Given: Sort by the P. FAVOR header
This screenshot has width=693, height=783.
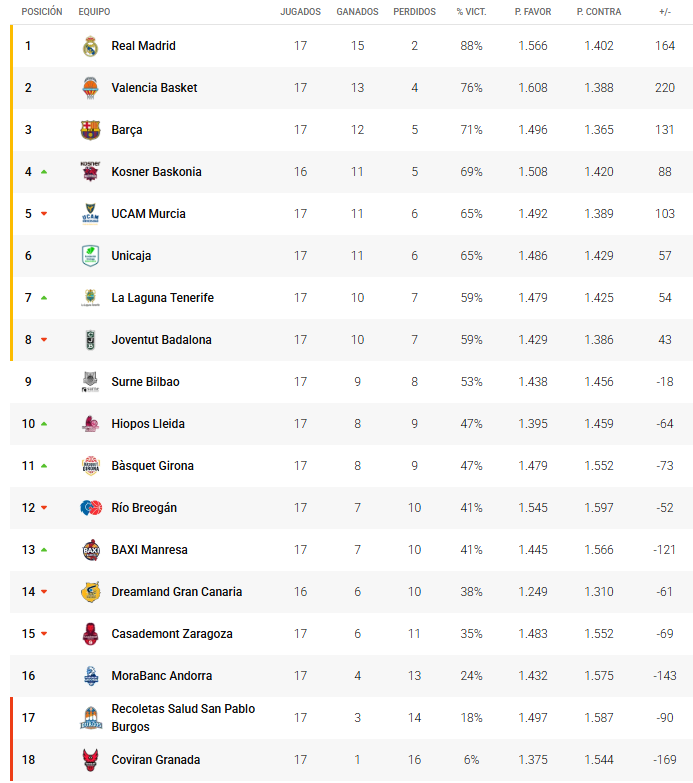Looking at the screenshot, I should [533, 12].
